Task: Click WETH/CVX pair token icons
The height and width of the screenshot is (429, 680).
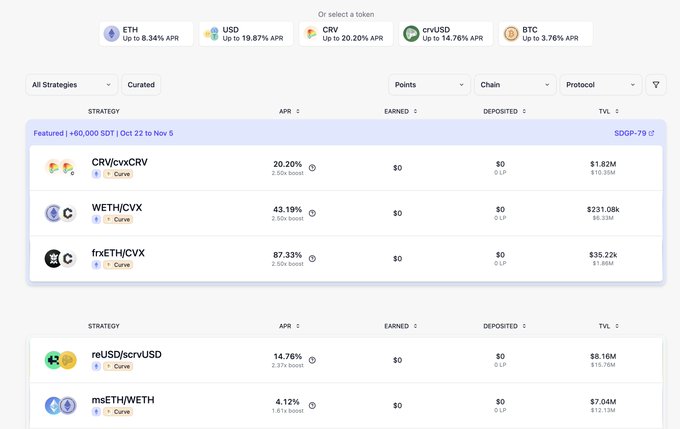Action: click(60, 213)
